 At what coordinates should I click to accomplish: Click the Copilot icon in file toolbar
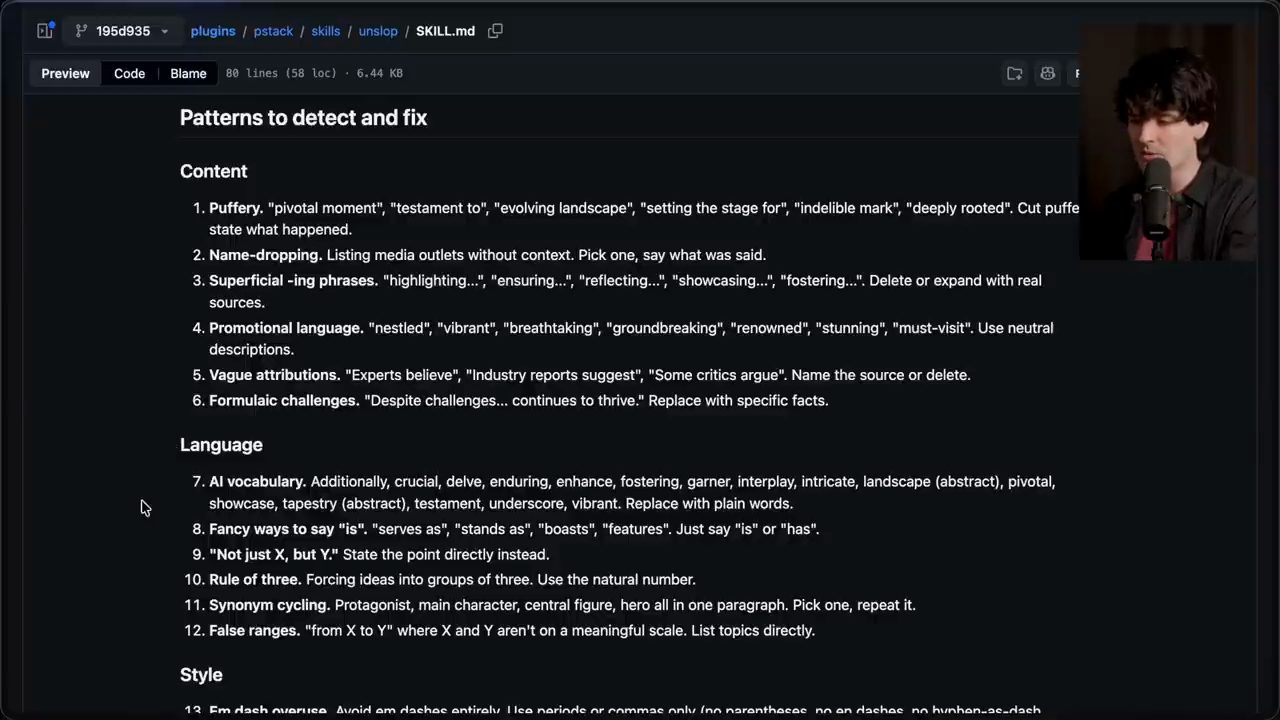(x=1047, y=73)
